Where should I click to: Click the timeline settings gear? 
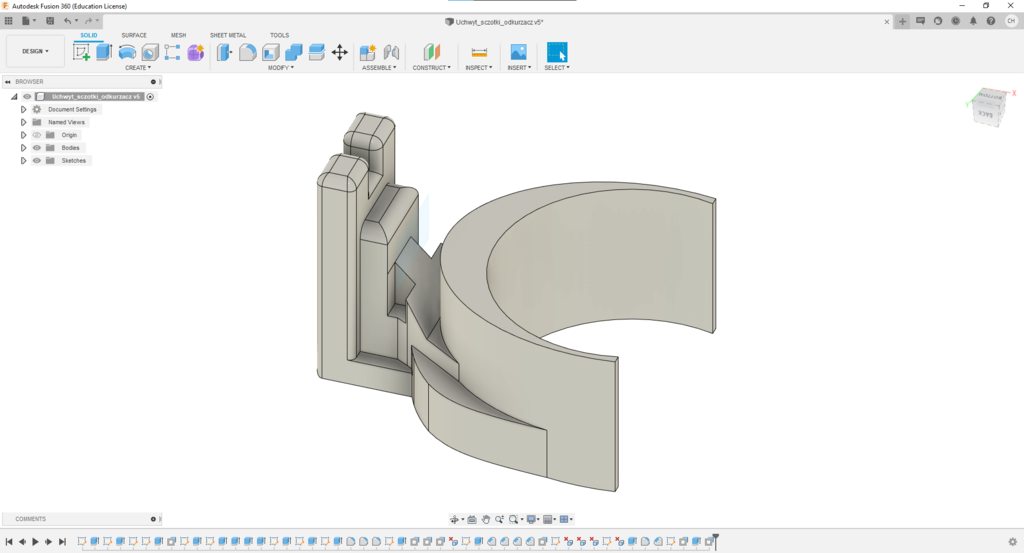pos(1012,541)
